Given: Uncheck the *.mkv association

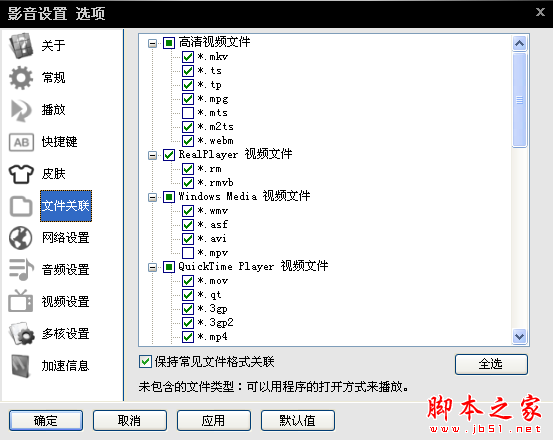Looking at the screenshot, I should tap(188, 57).
